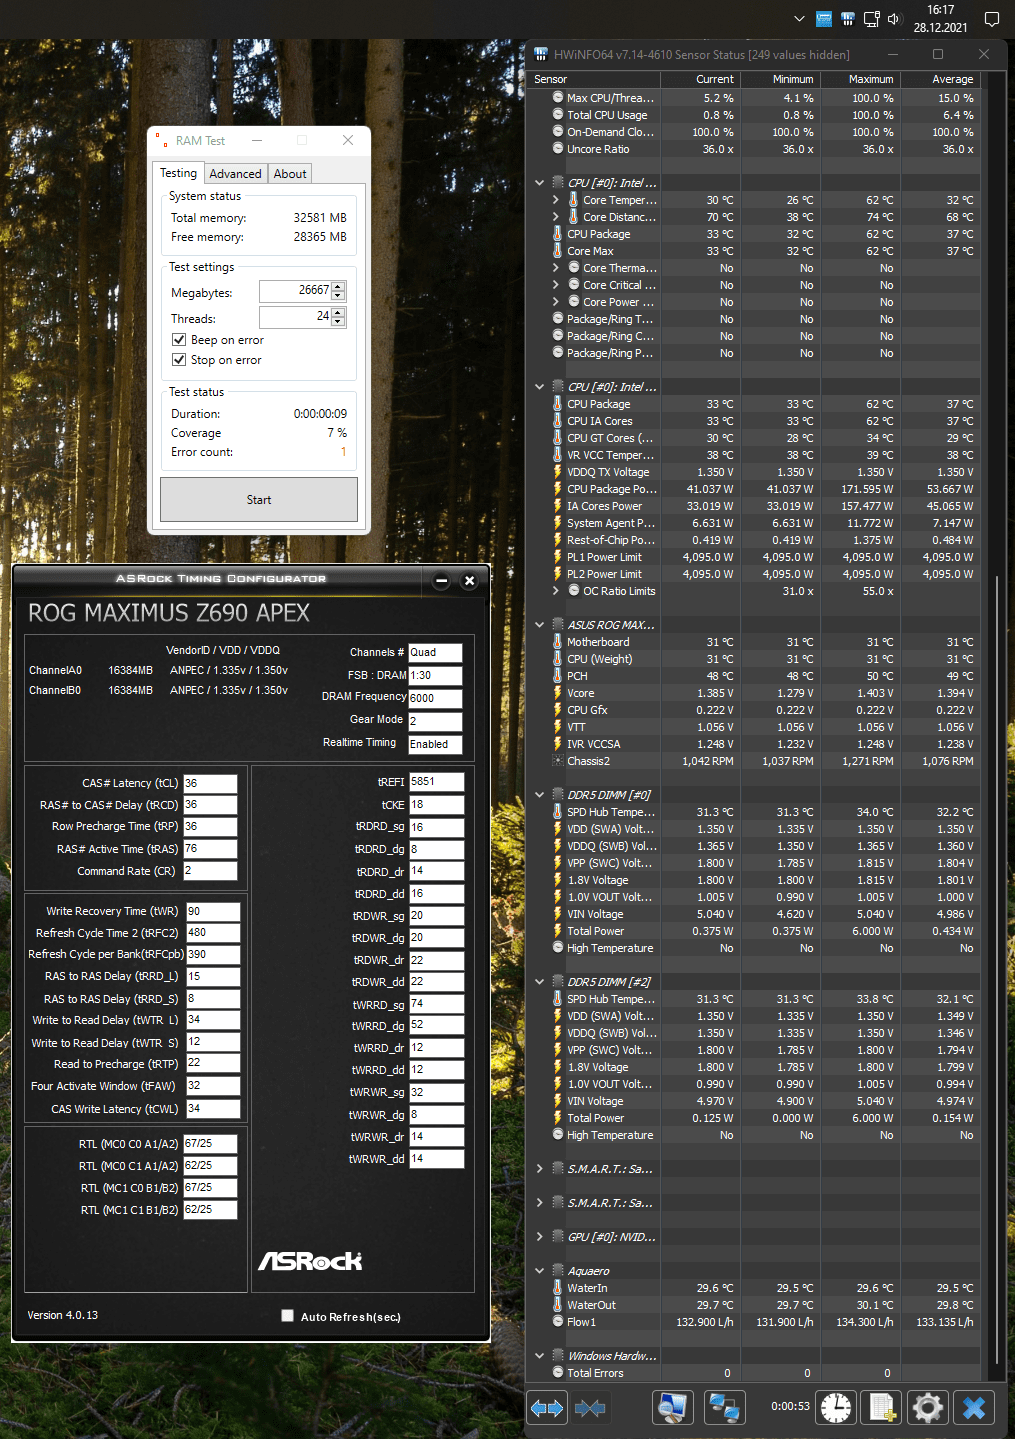The width and height of the screenshot is (1015, 1439).
Task: Open the blue memory-chip tray icon
Action: coord(824,19)
